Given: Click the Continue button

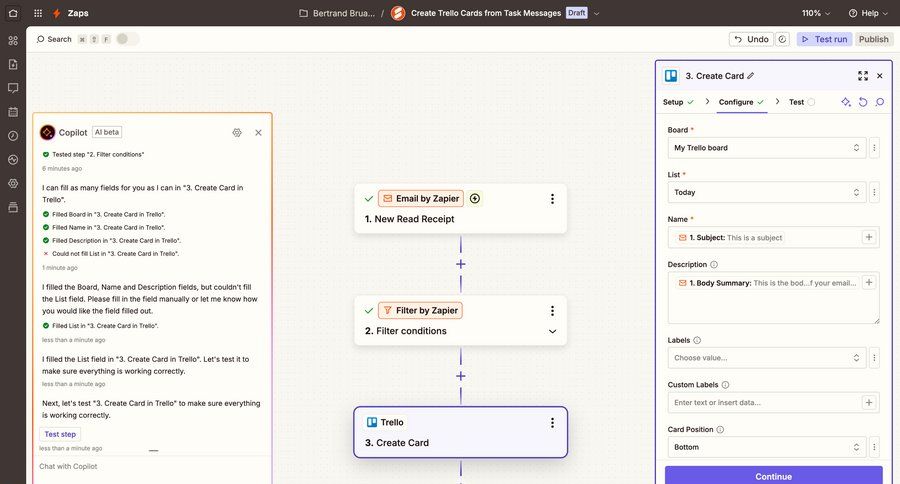Looking at the screenshot, I should coord(773,475).
